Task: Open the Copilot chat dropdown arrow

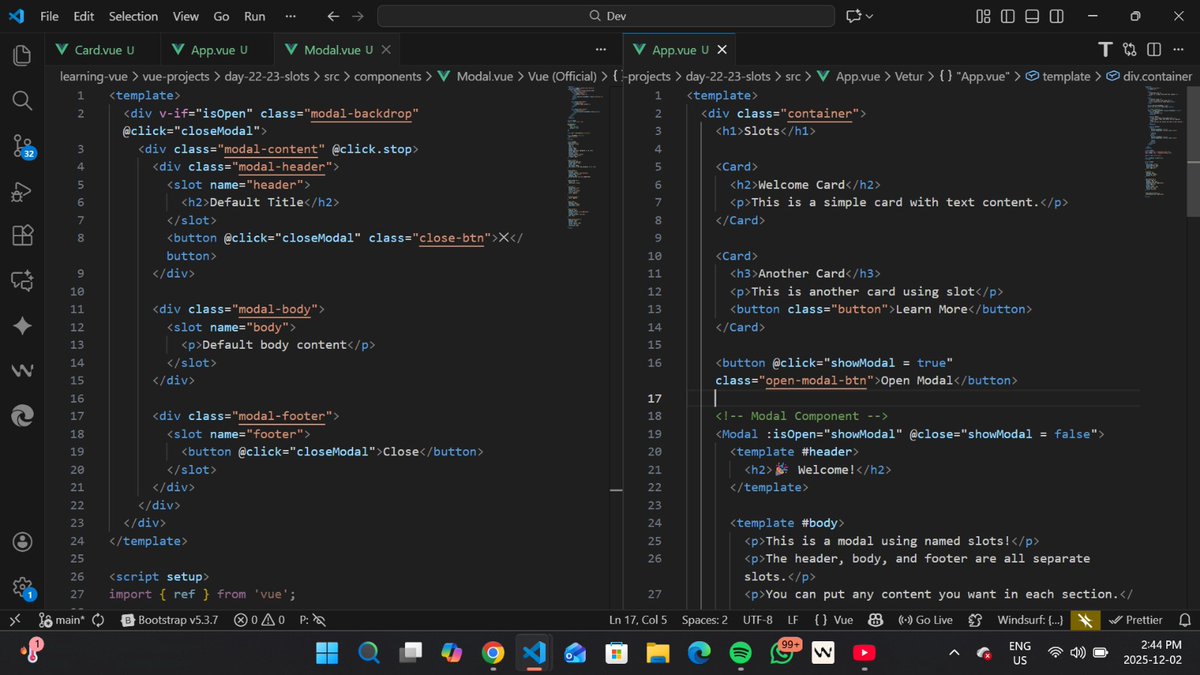Action: [869, 16]
